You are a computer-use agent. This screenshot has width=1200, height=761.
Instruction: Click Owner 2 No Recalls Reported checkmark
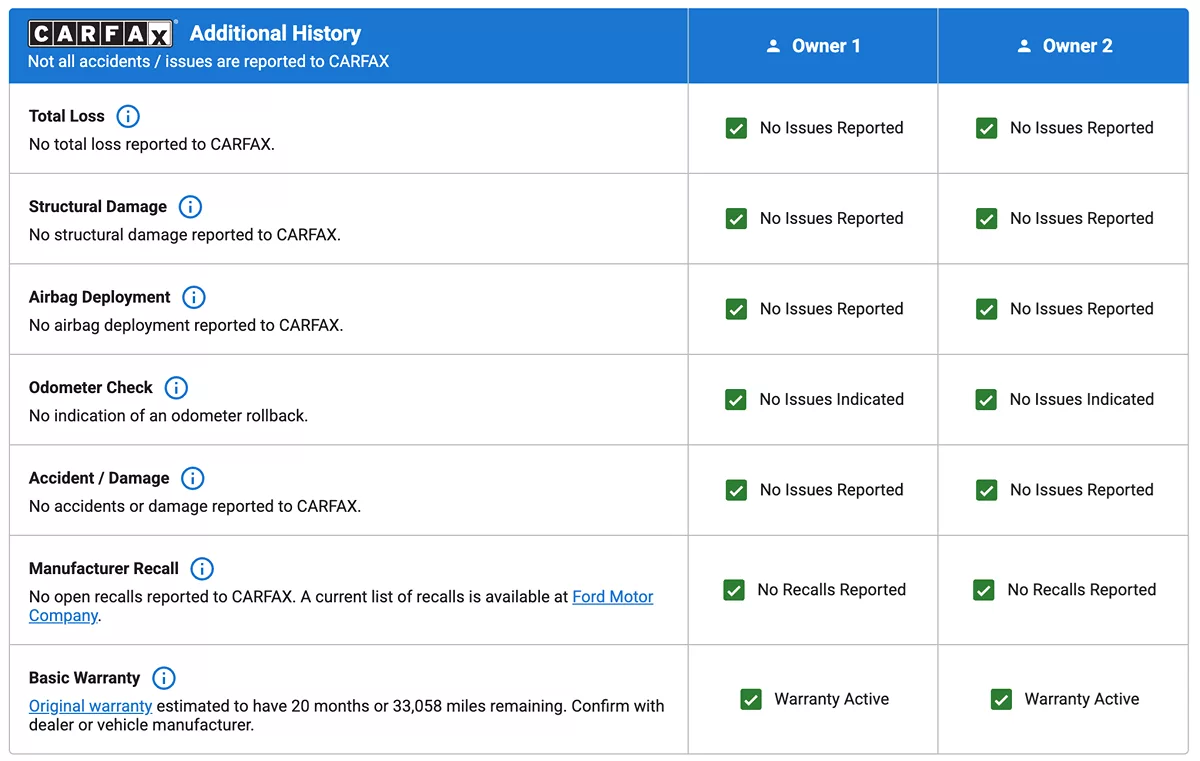pos(984,590)
